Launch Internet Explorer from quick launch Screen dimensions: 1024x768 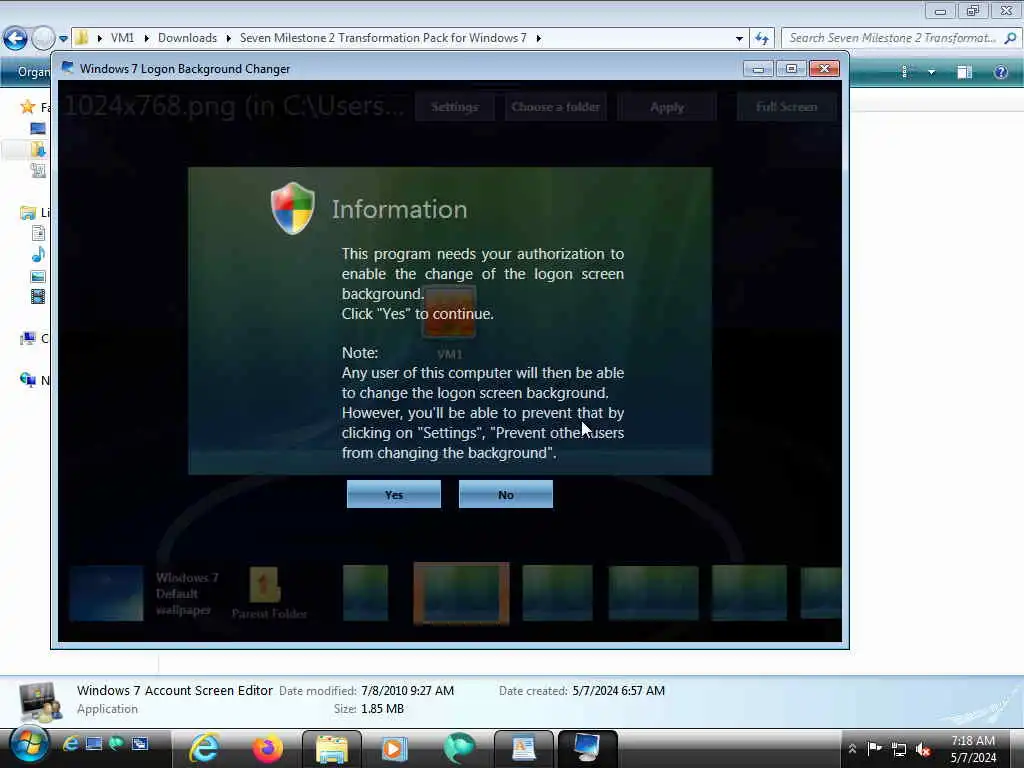[71, 743]
